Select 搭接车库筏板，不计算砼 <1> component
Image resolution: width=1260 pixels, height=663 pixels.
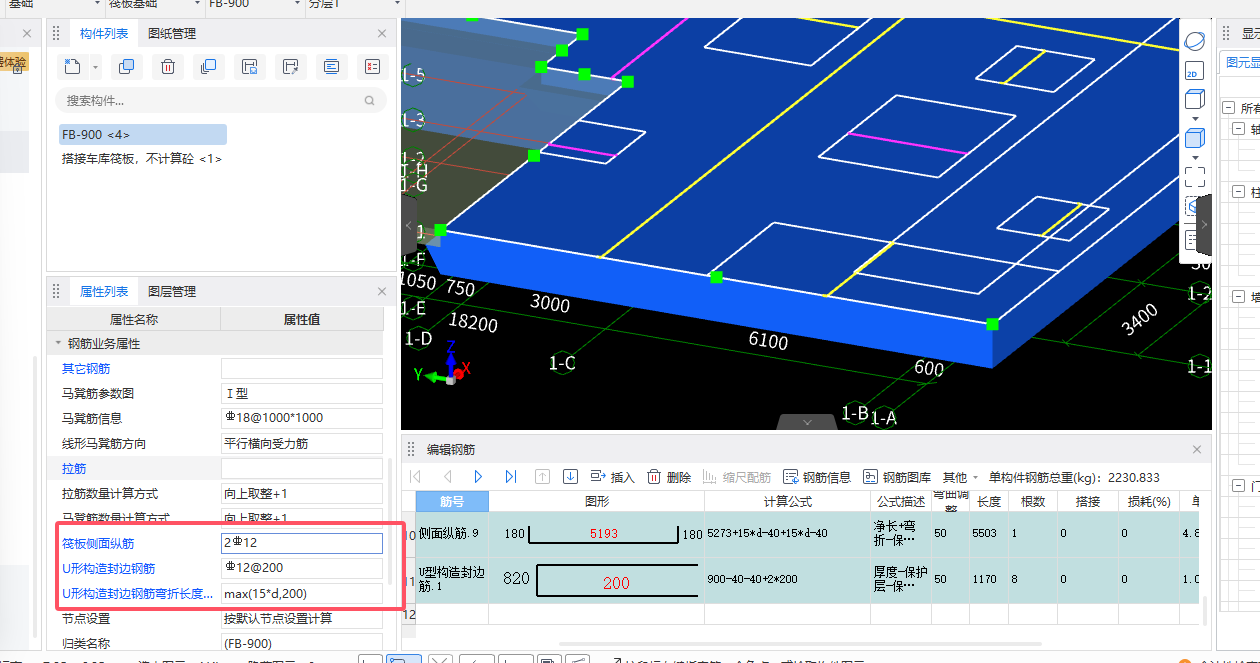pyautogui.click(x=142, y=158)
